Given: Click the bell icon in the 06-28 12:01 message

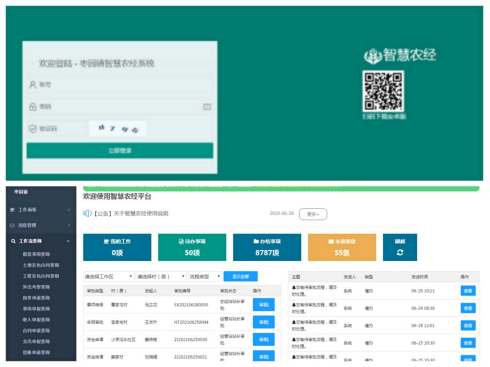Looking at the screenshot, I should pyautogui.click(x=294, y=322).
